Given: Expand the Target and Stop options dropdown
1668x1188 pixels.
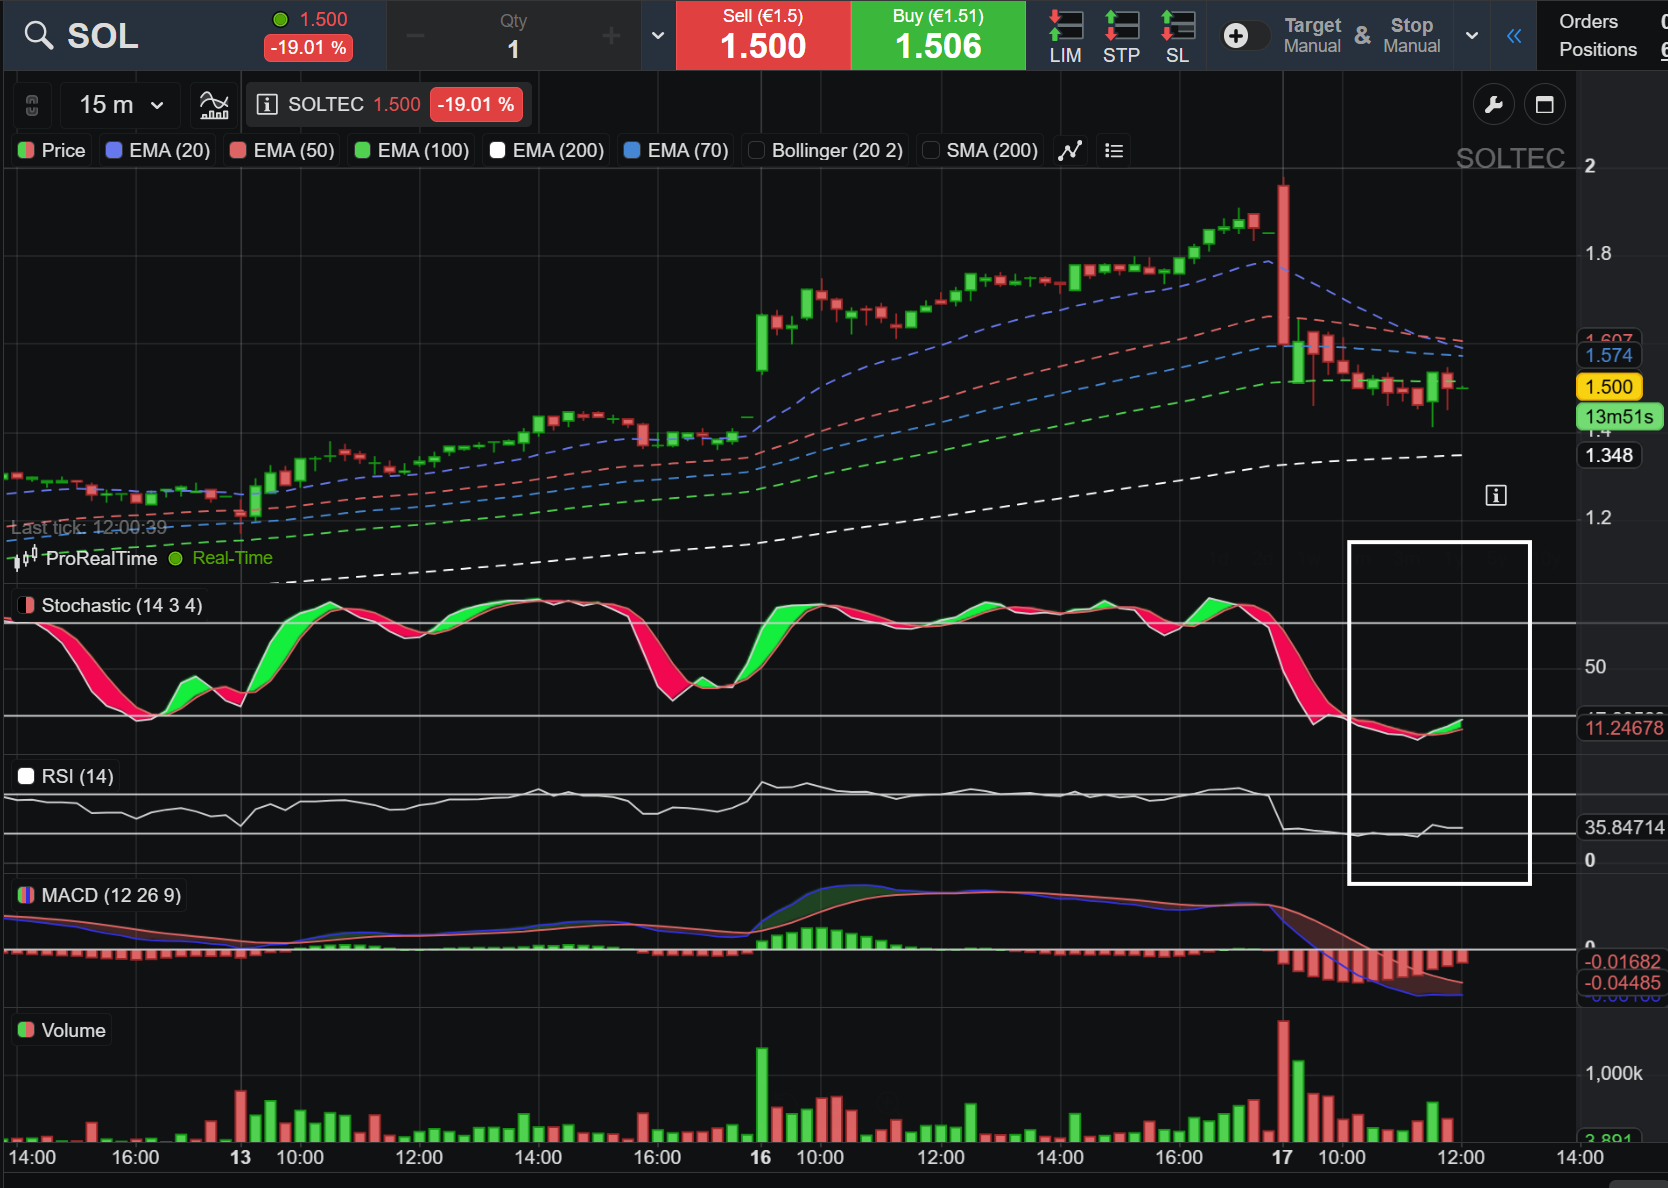Looking at the screenshot, I should tap(1471, 36).
